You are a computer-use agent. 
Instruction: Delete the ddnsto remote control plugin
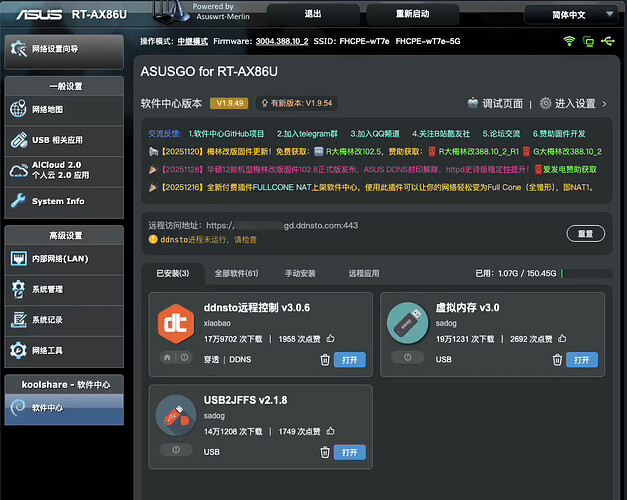[324, 359]
